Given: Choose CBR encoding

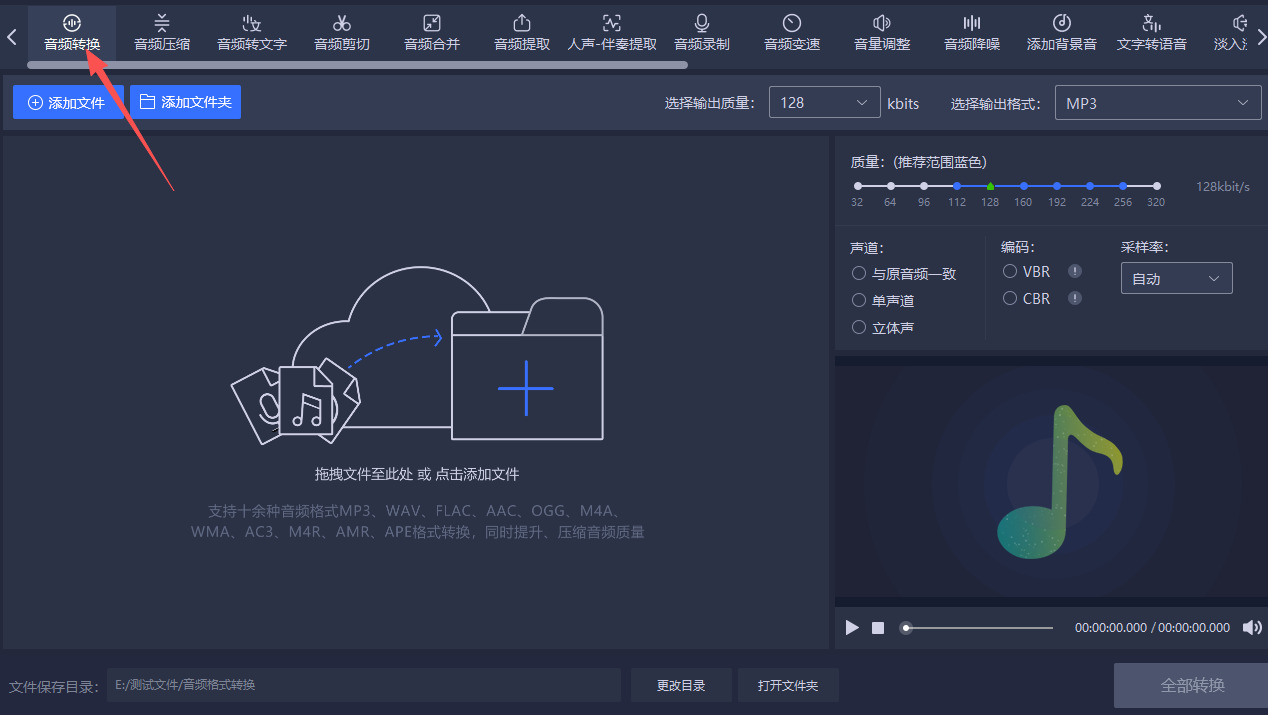Looking at the screenshot, I should click(x=1026, y=298).
